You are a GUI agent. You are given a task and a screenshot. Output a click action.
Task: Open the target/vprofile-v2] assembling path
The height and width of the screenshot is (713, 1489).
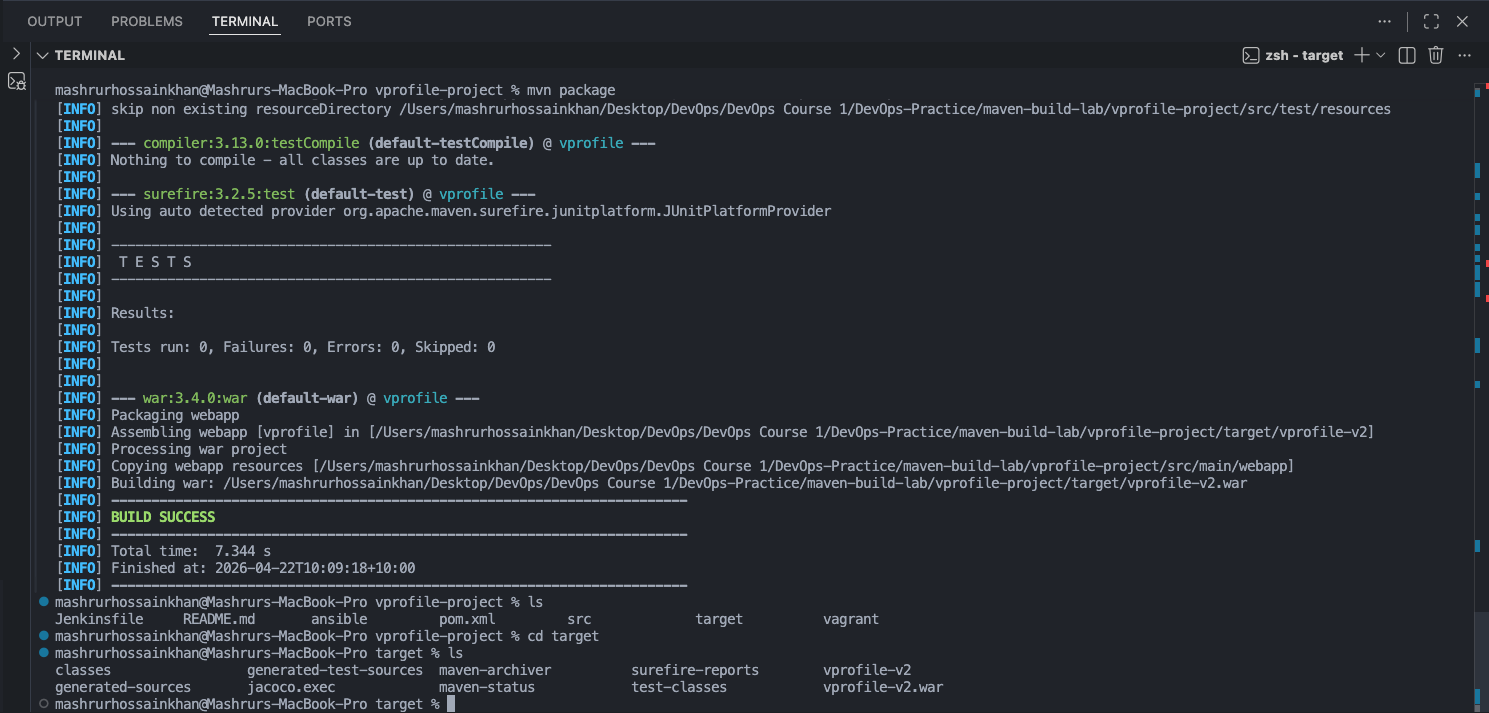(x=870, y=432)
